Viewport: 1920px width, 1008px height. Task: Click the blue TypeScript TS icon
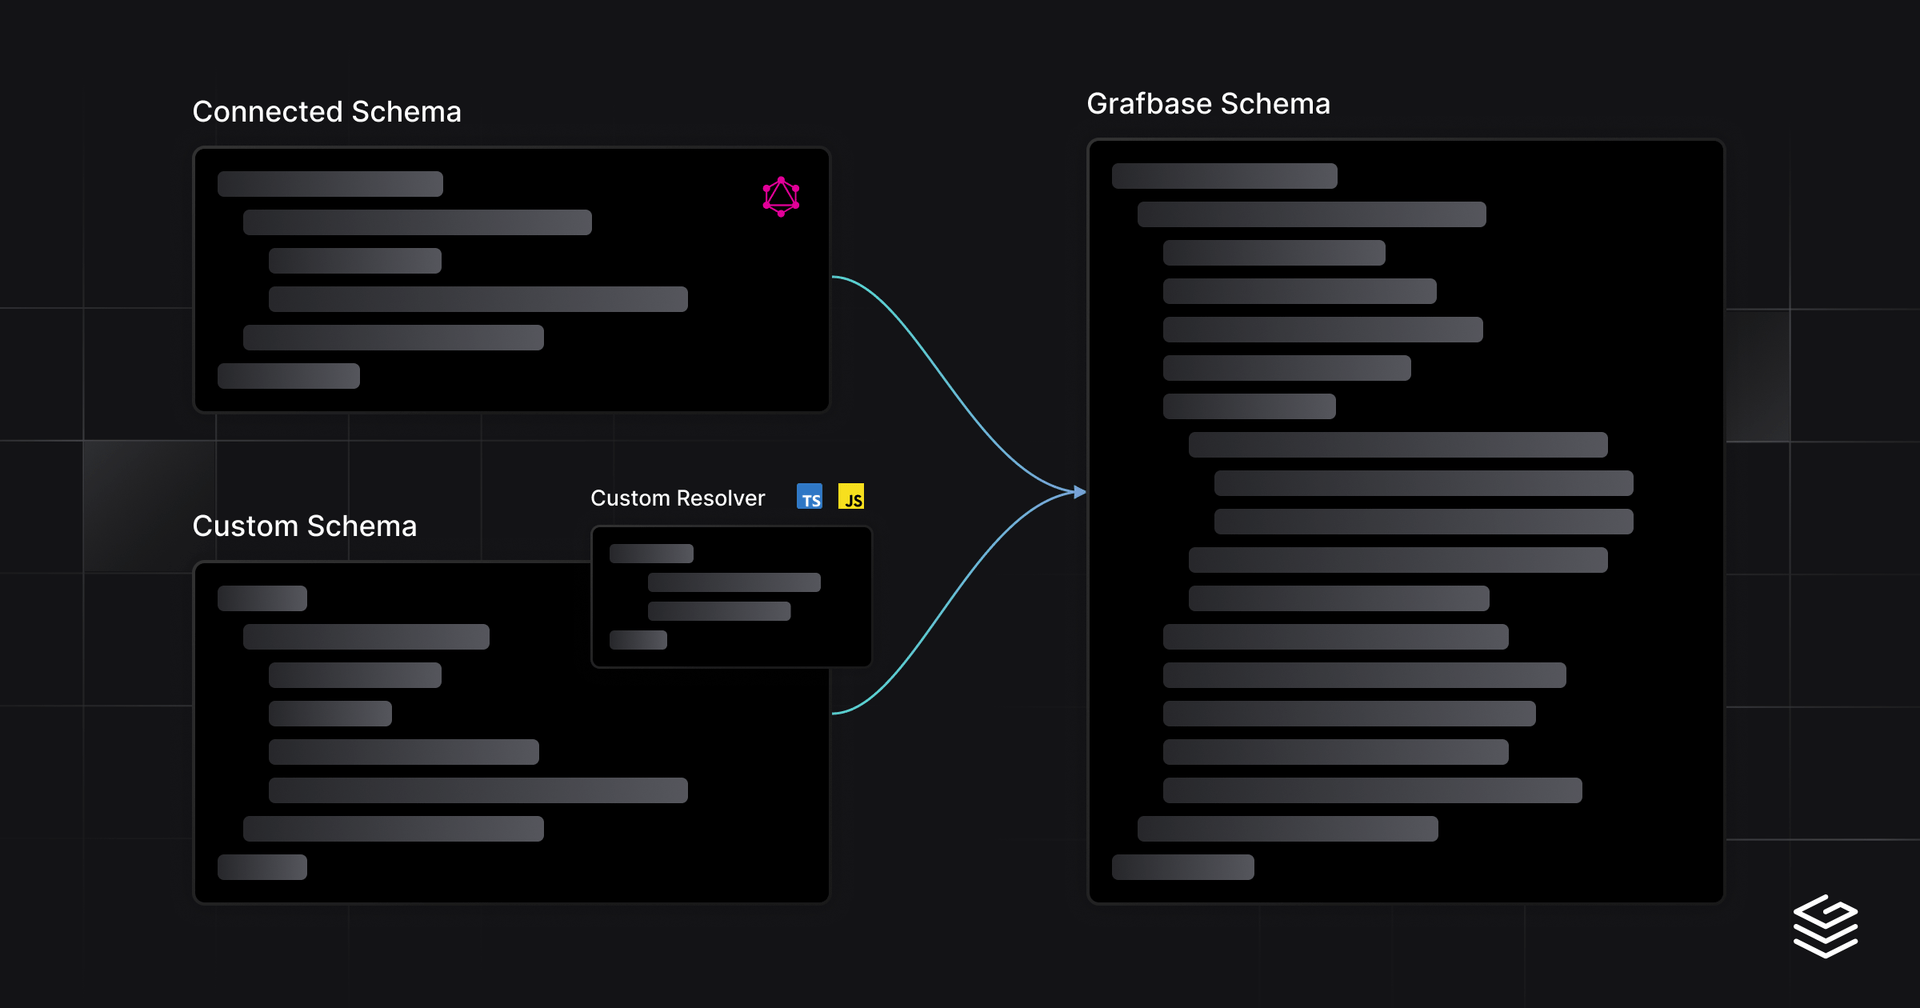coord(810,497)
